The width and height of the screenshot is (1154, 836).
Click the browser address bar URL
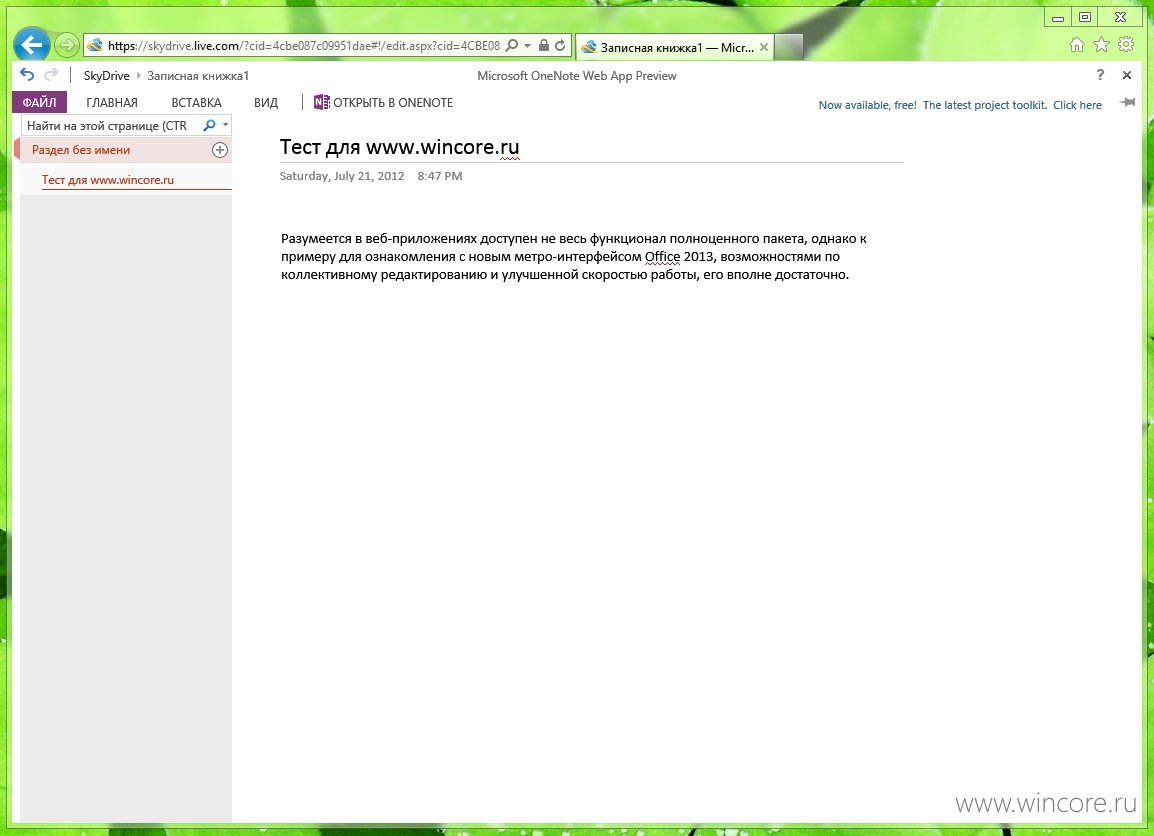(304, 46)
